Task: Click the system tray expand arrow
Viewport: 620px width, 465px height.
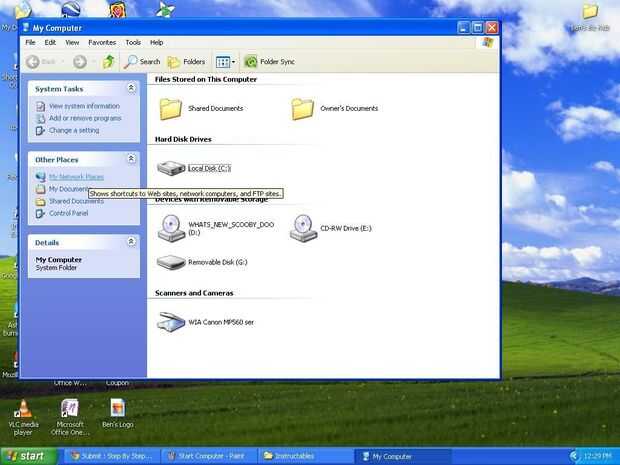Action: 574,456
